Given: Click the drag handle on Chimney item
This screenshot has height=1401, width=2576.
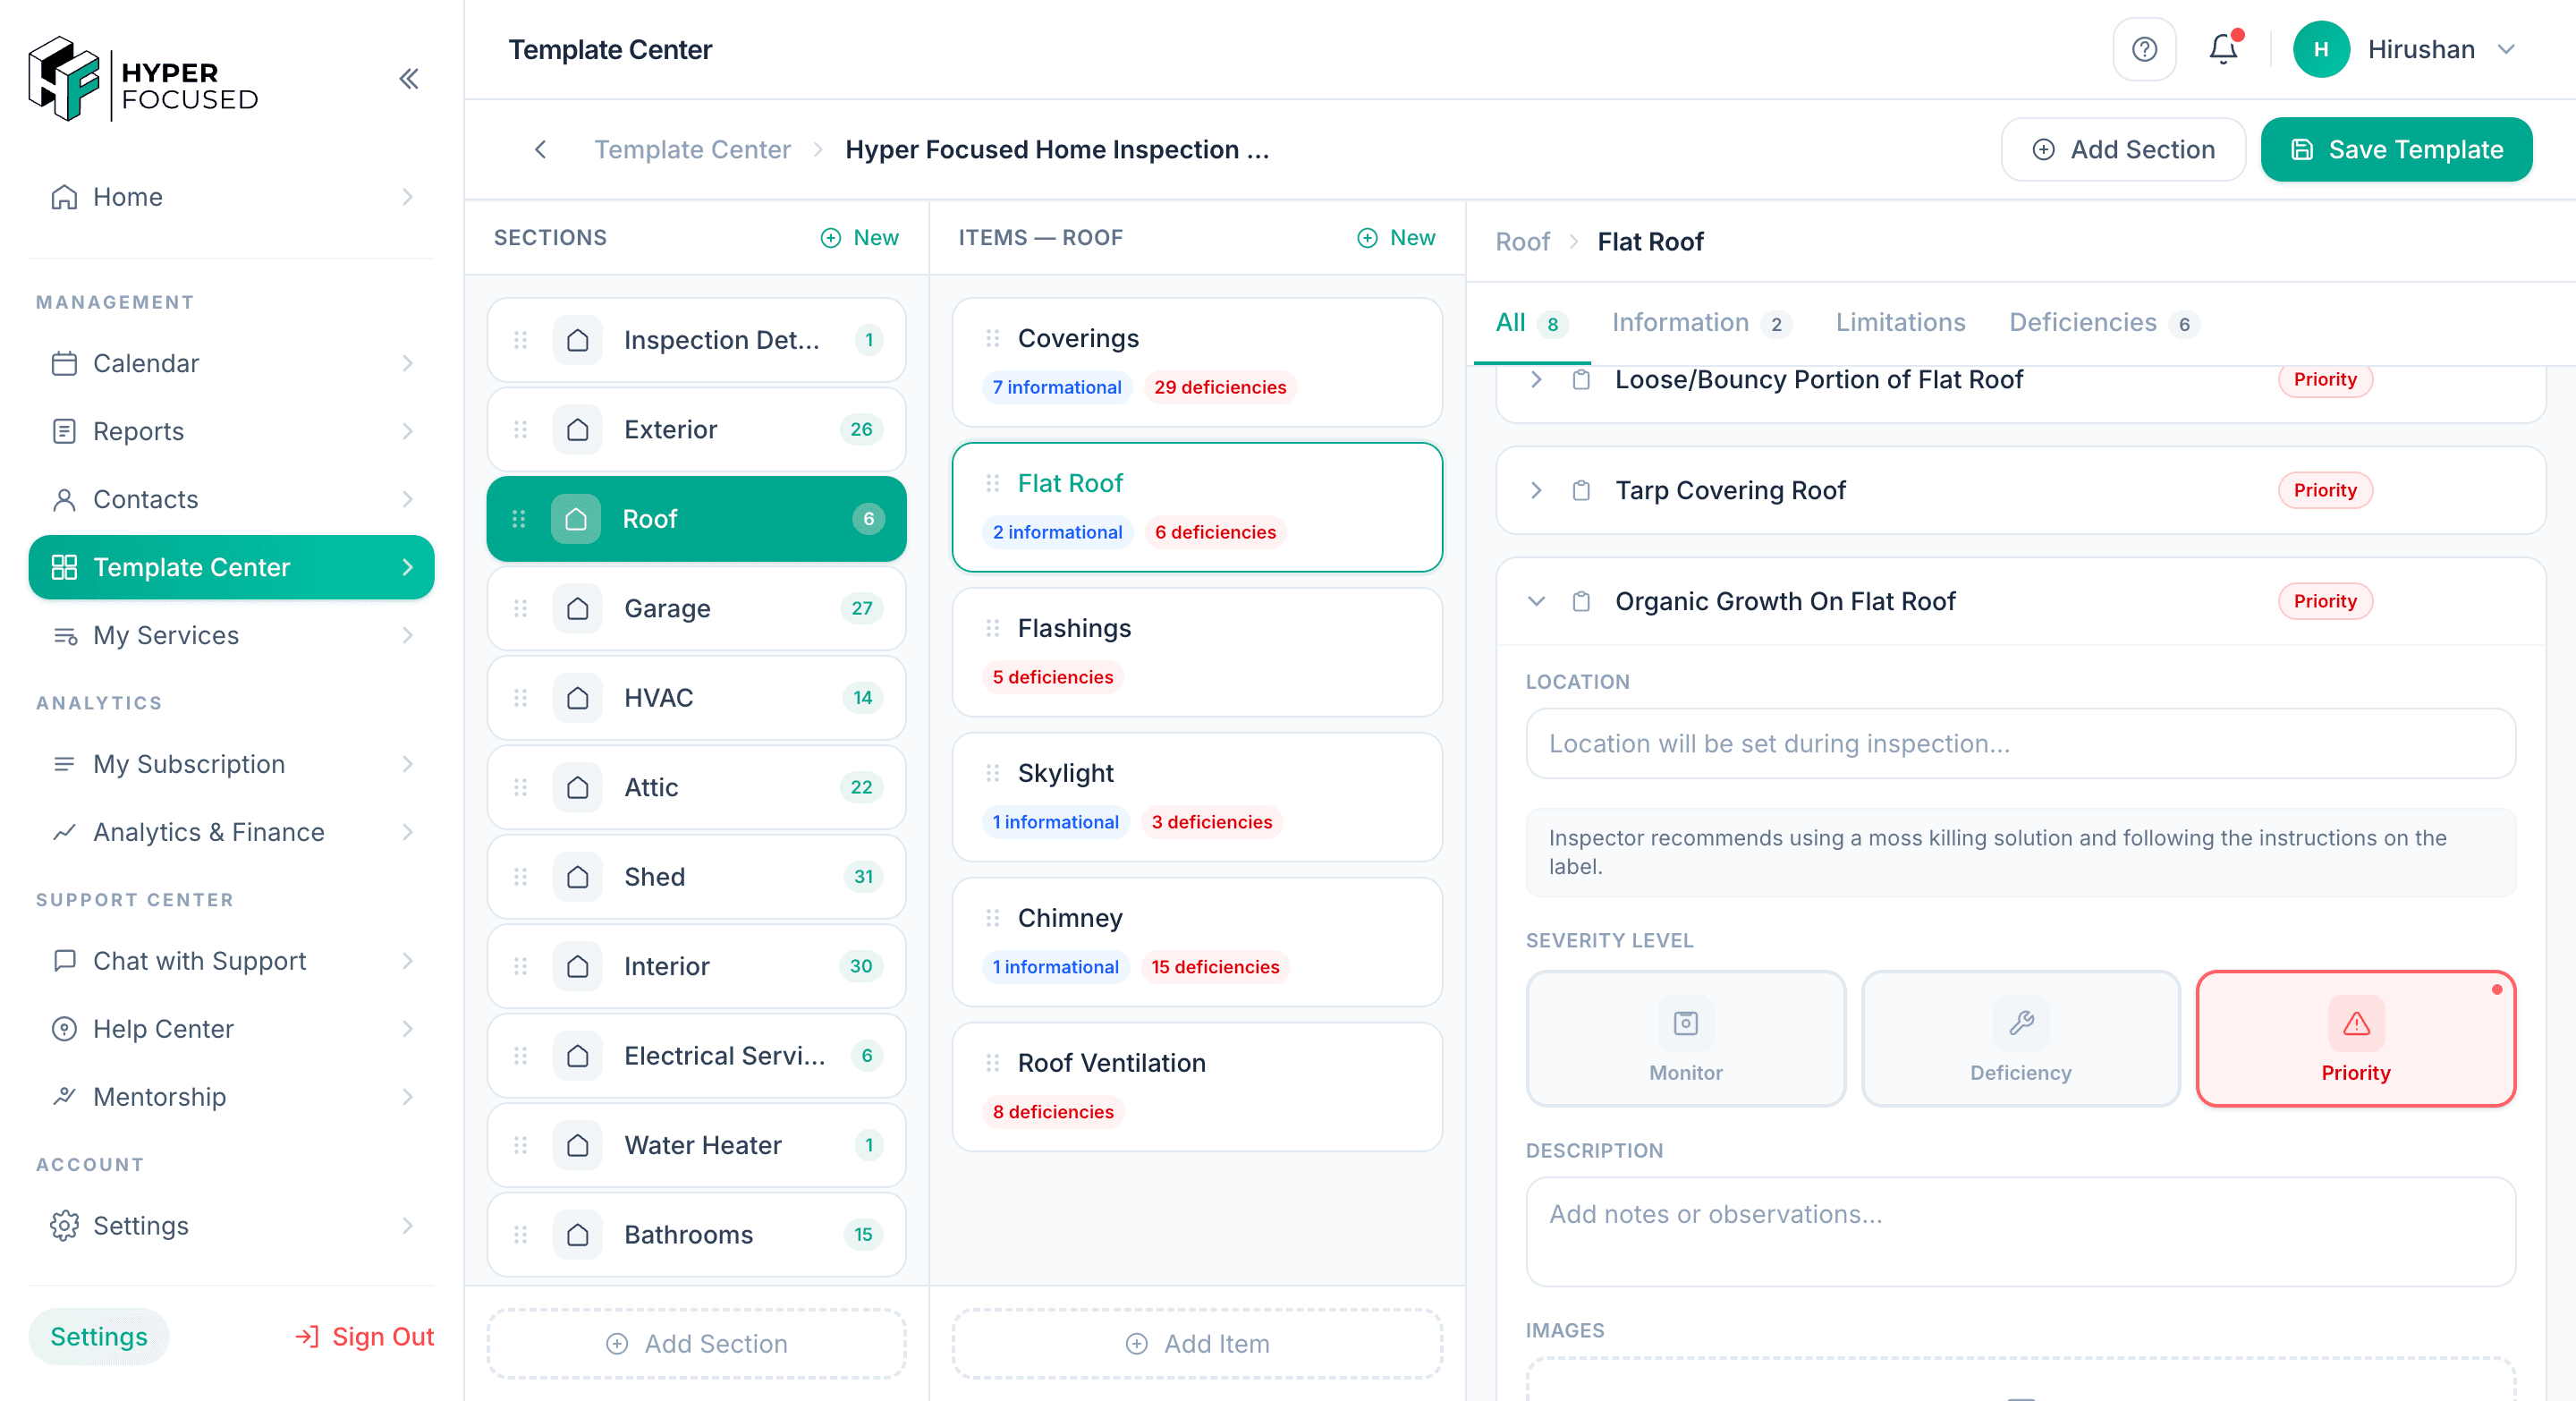Looking at the screenshot, I should (992, 918).
